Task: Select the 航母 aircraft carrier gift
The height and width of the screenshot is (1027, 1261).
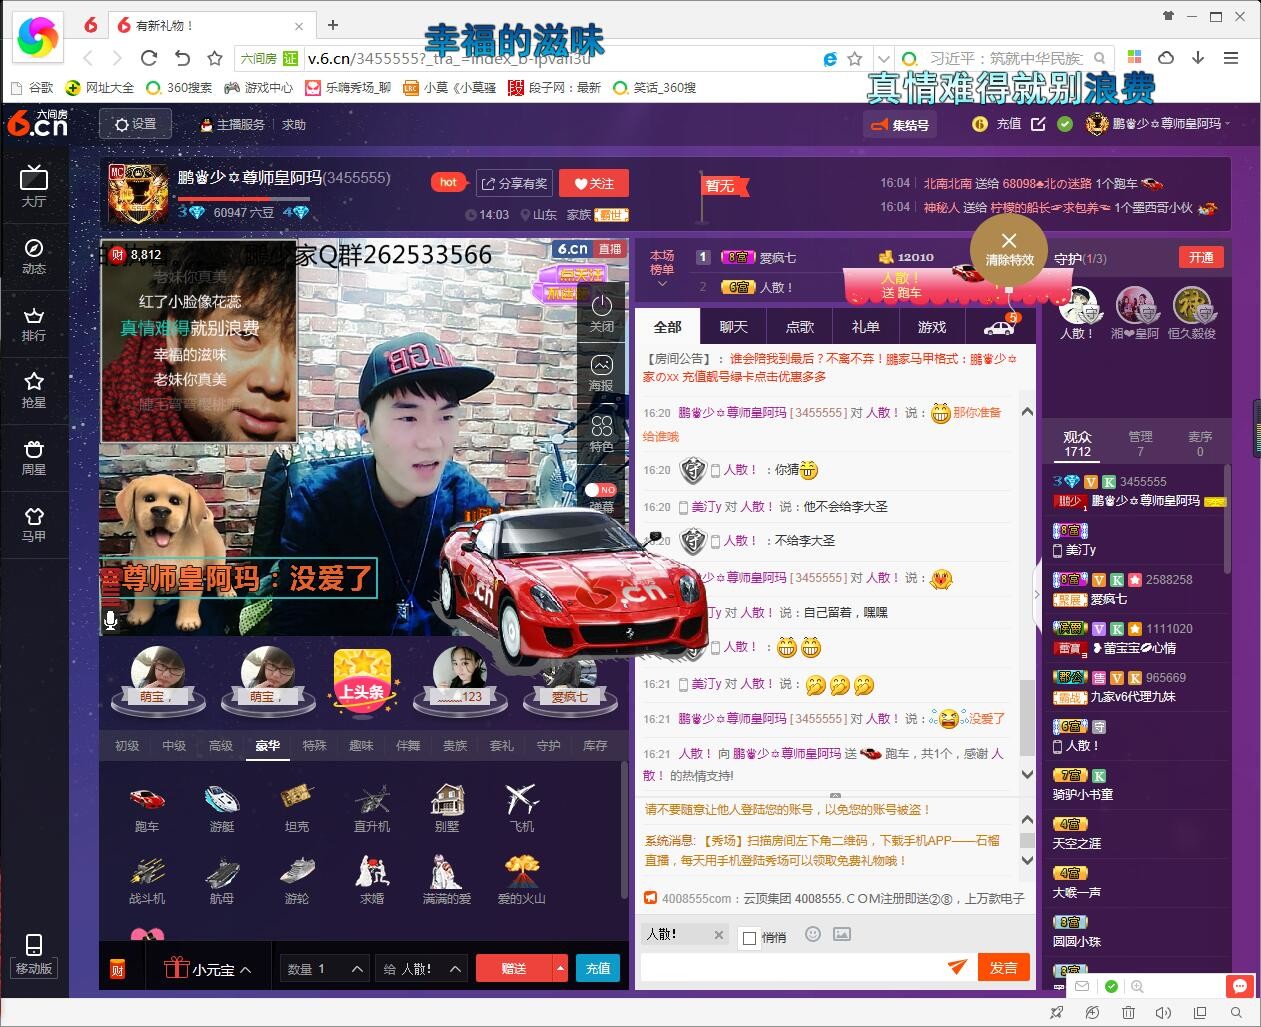Action: pos(222,880)
